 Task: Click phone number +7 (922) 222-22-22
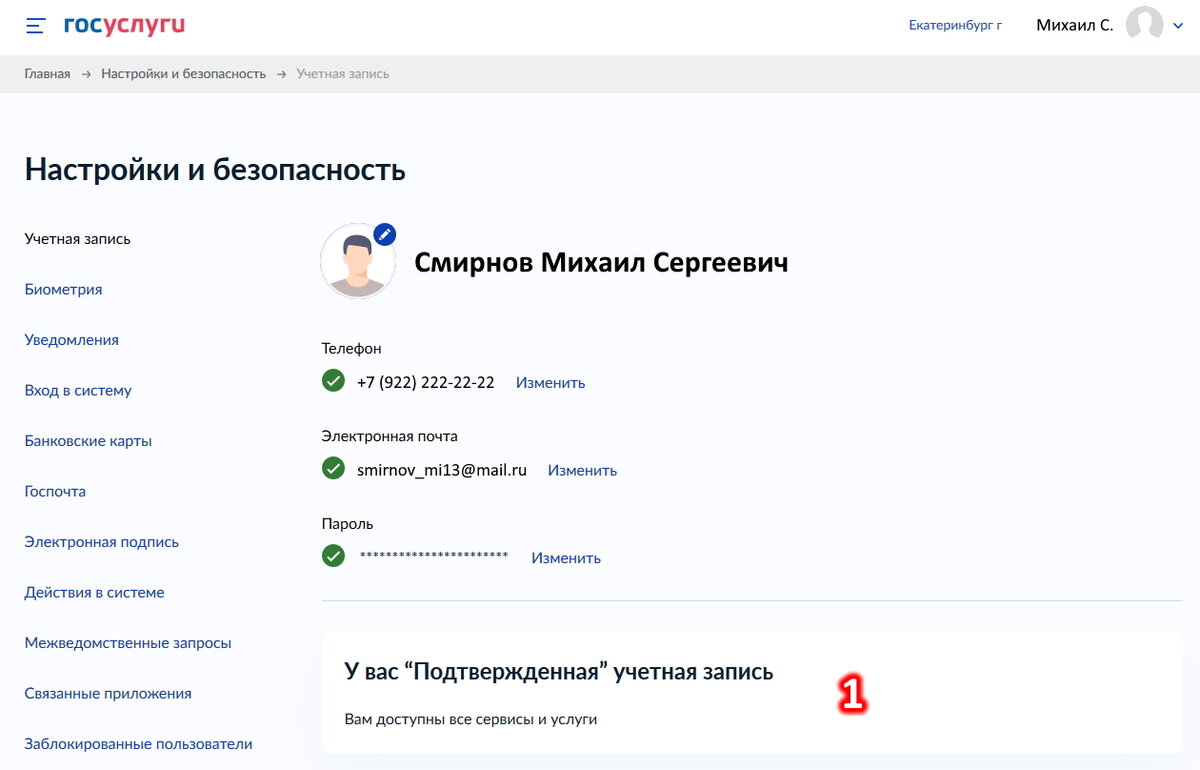tap(426, 382)
